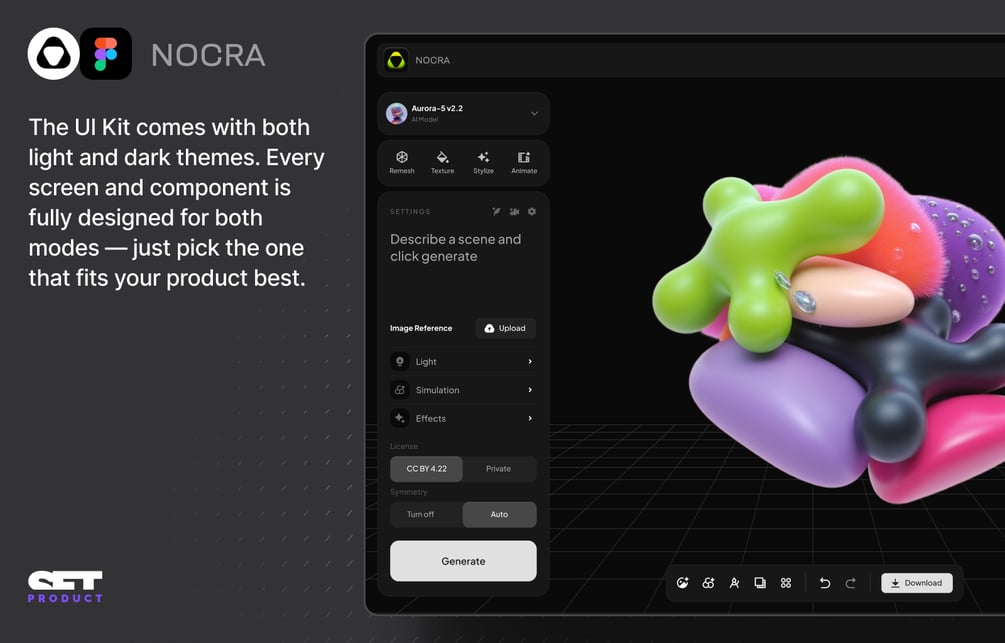The height and width of the screenshot is (643, 1005).
Task: Click the Set Product logo
Action: (x=65, y=587)
